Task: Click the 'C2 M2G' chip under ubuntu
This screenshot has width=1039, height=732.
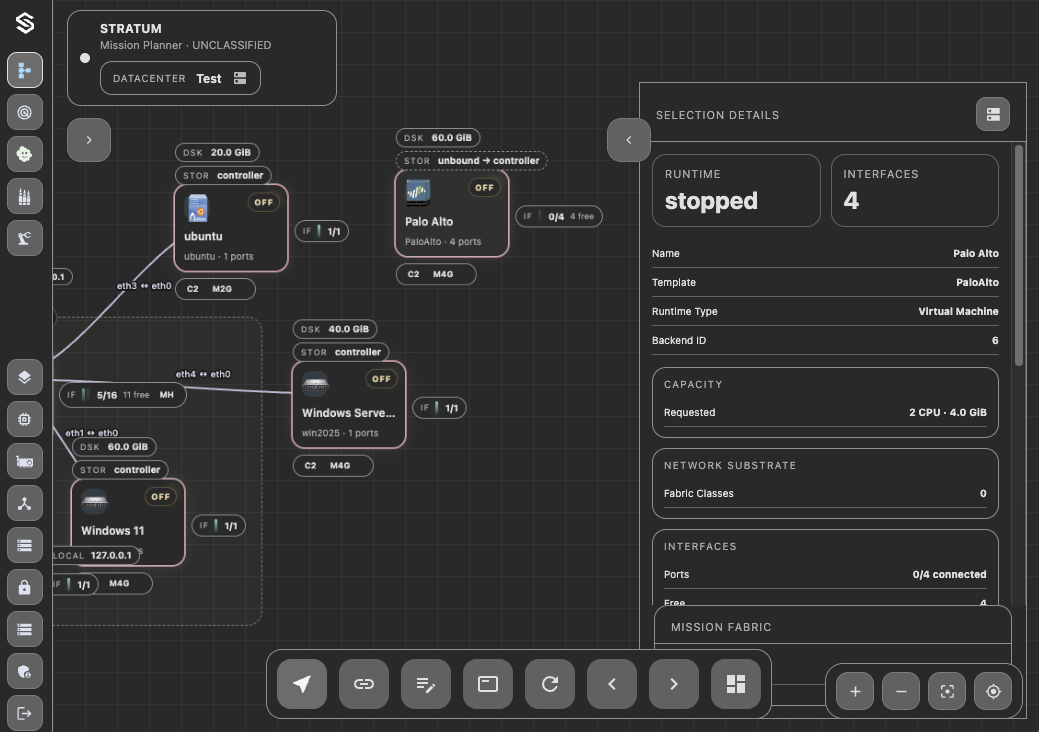Action: (215, 289)
